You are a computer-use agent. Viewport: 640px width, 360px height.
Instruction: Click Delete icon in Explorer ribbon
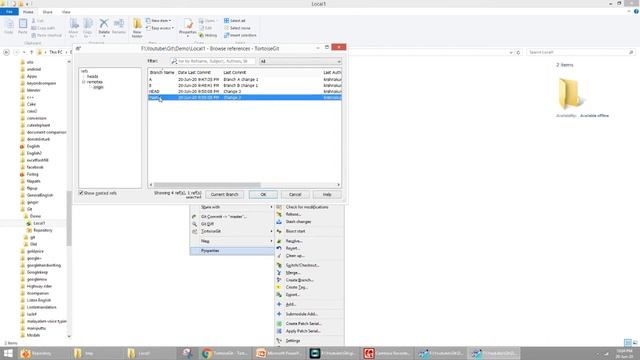[104, 24]
